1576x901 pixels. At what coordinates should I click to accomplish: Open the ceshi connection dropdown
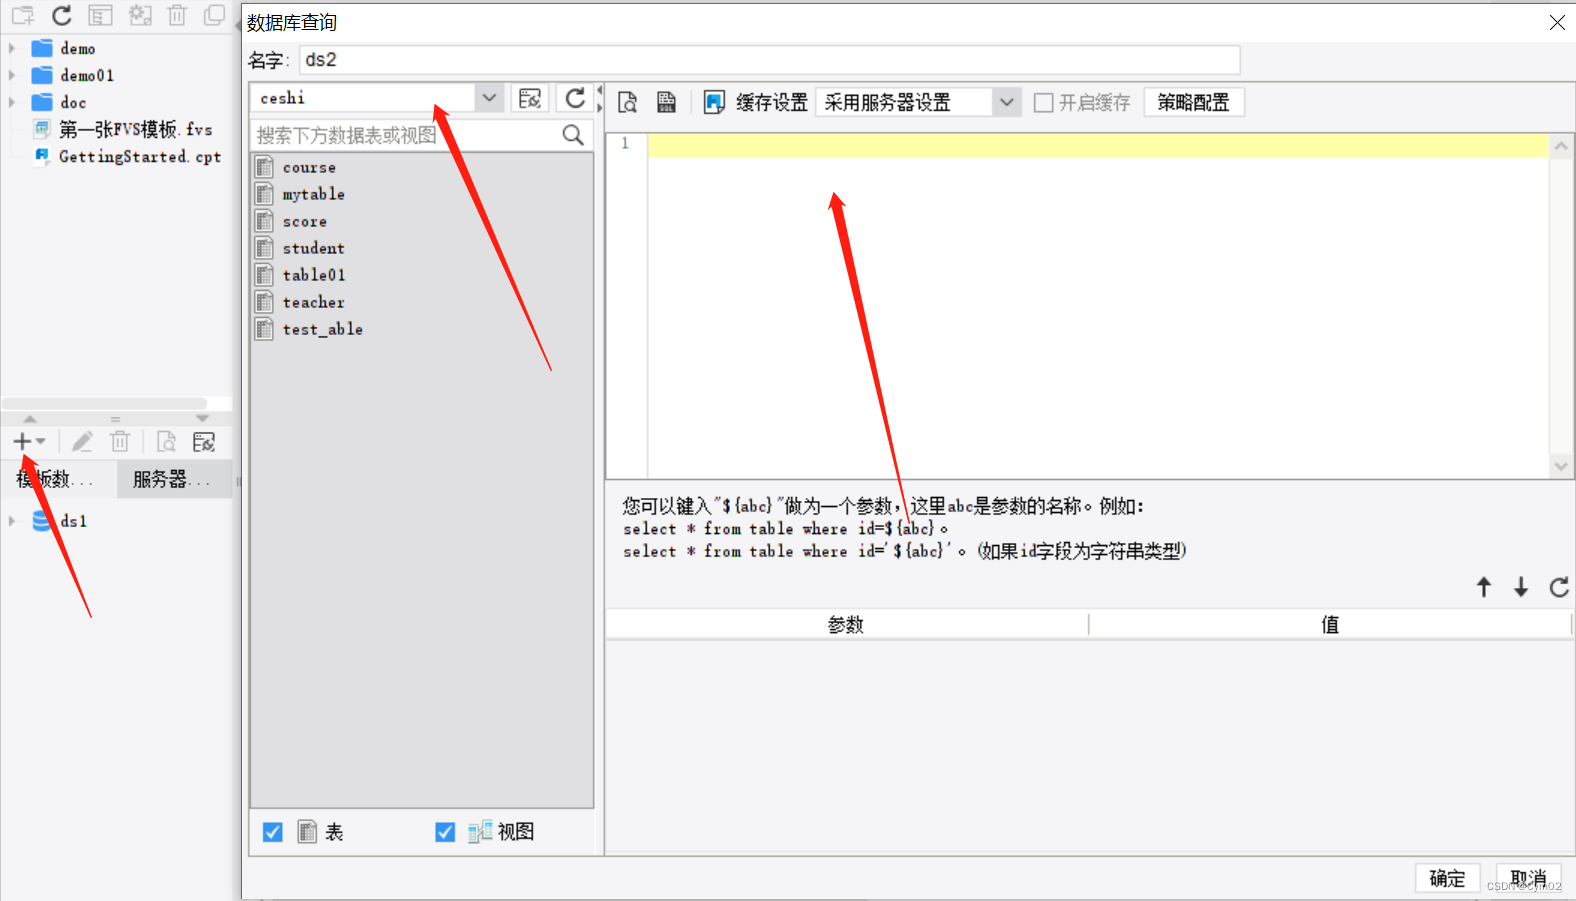coord(489,98)
